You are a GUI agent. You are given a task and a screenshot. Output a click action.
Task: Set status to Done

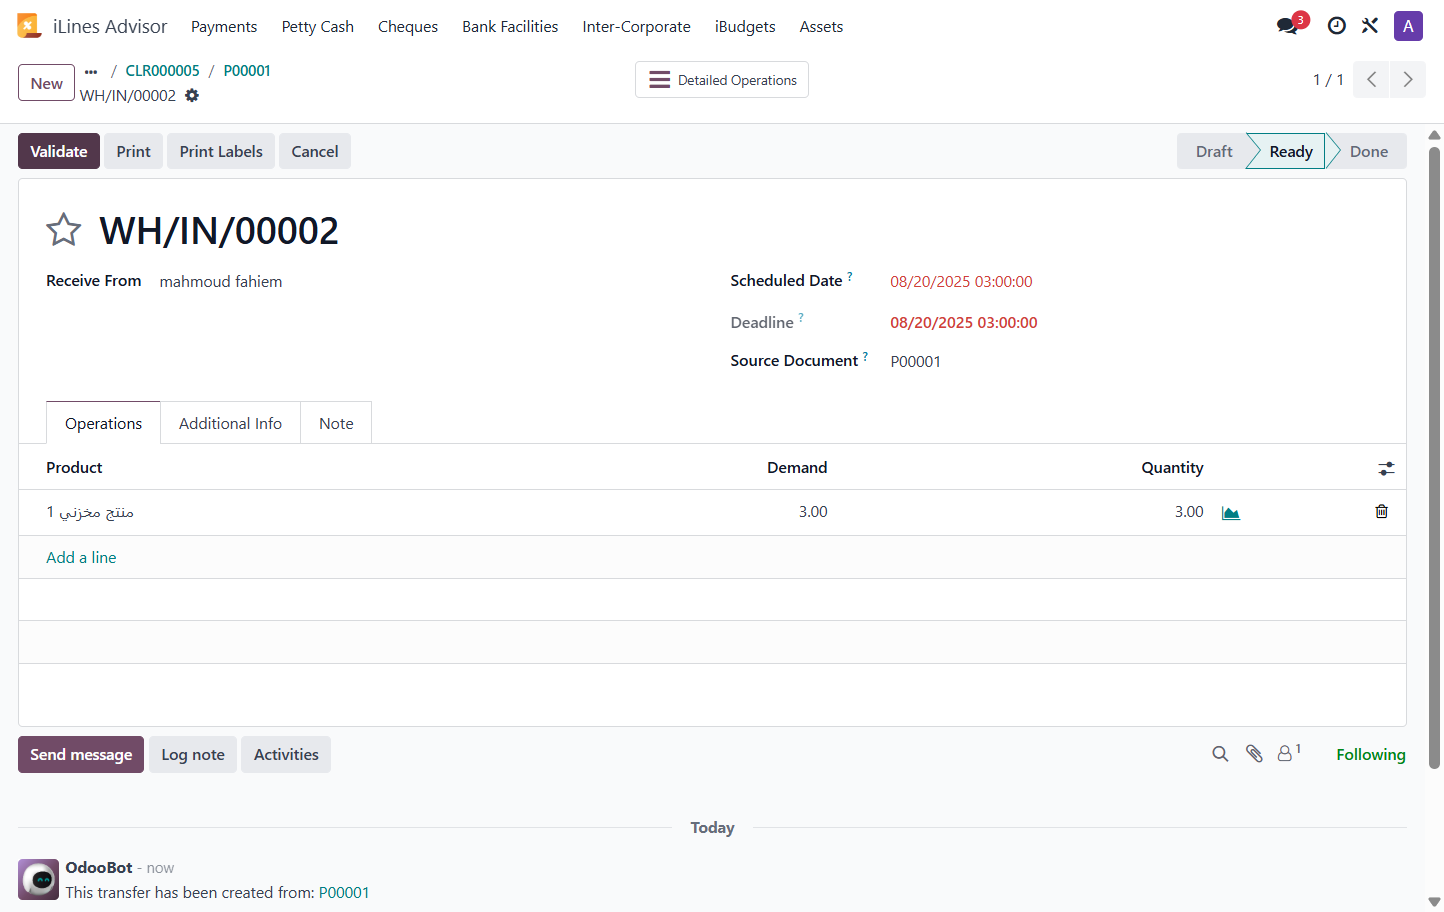coord(1368,151)
